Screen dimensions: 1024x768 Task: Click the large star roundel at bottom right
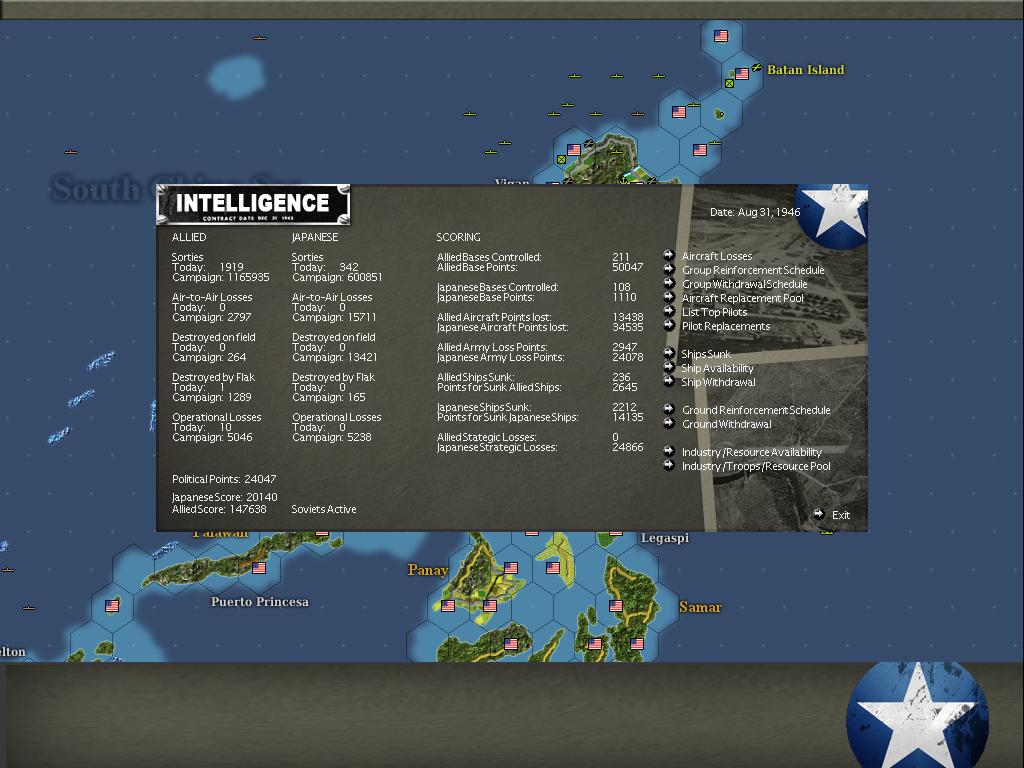tap(917, 716)
